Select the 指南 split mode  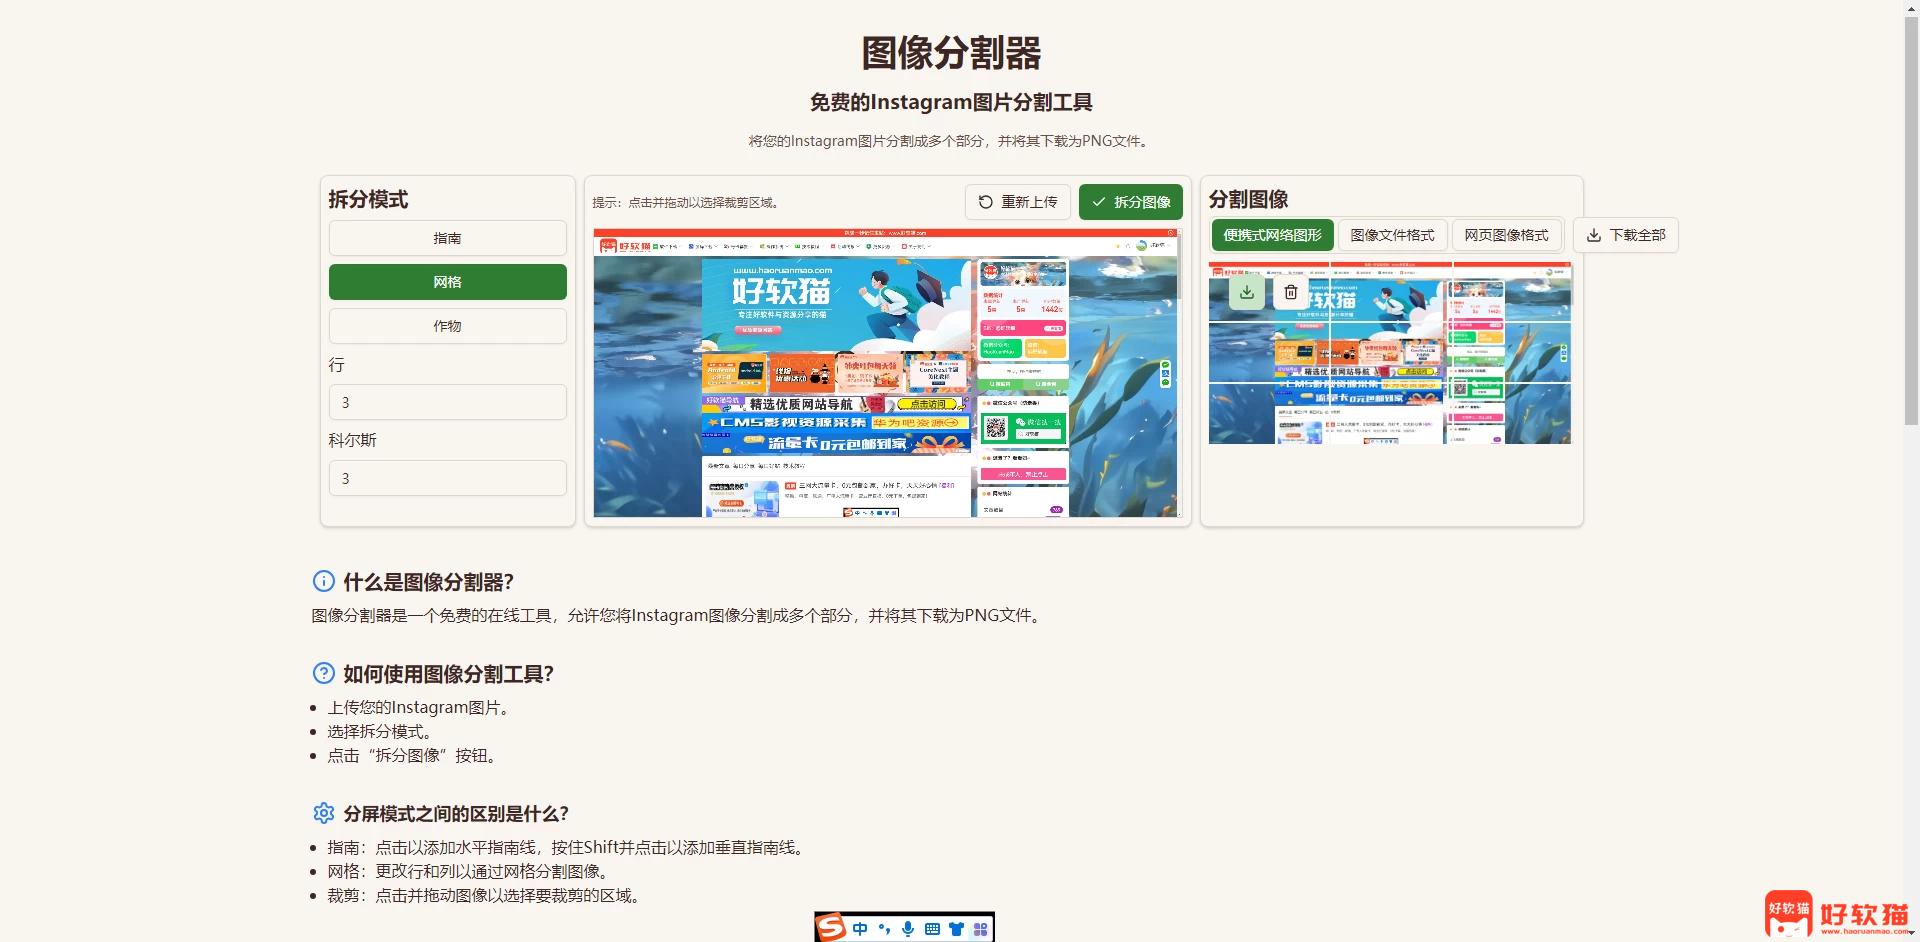pos(448,238)
